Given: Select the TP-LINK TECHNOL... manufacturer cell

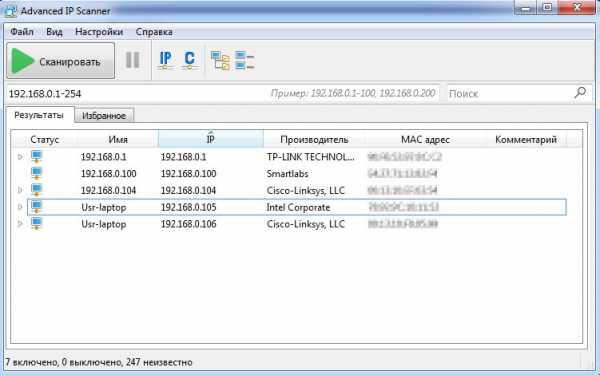Looking at the screenshot, I should [311, 157].
